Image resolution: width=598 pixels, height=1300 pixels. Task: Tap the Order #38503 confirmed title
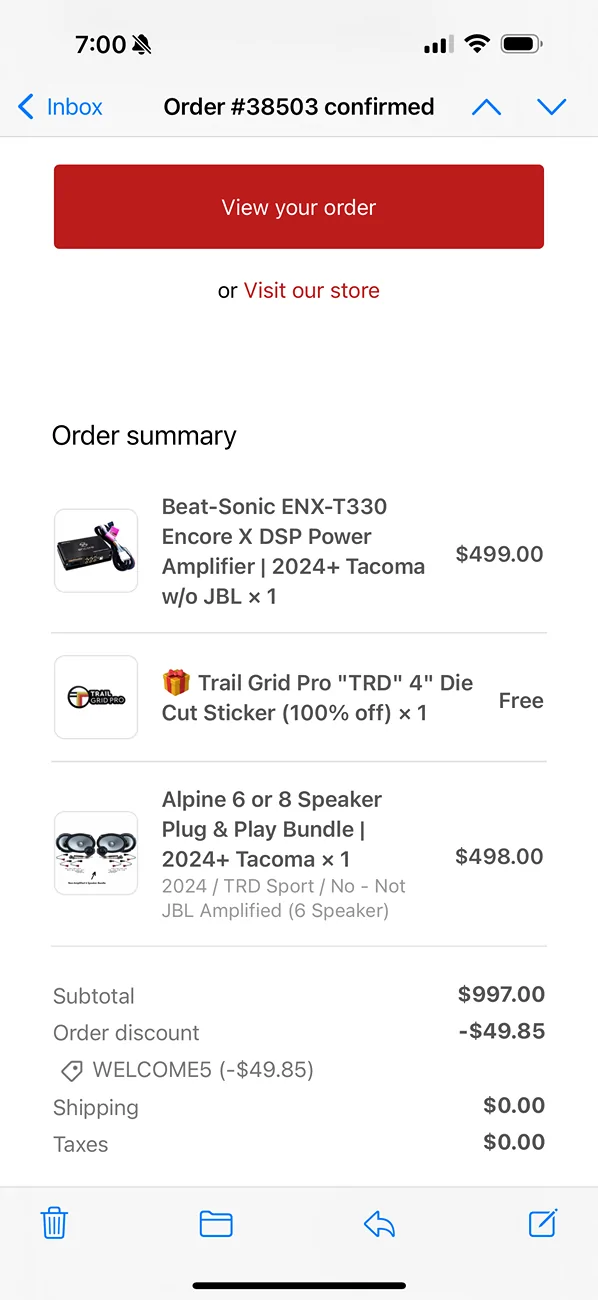[x=298, y=106]
